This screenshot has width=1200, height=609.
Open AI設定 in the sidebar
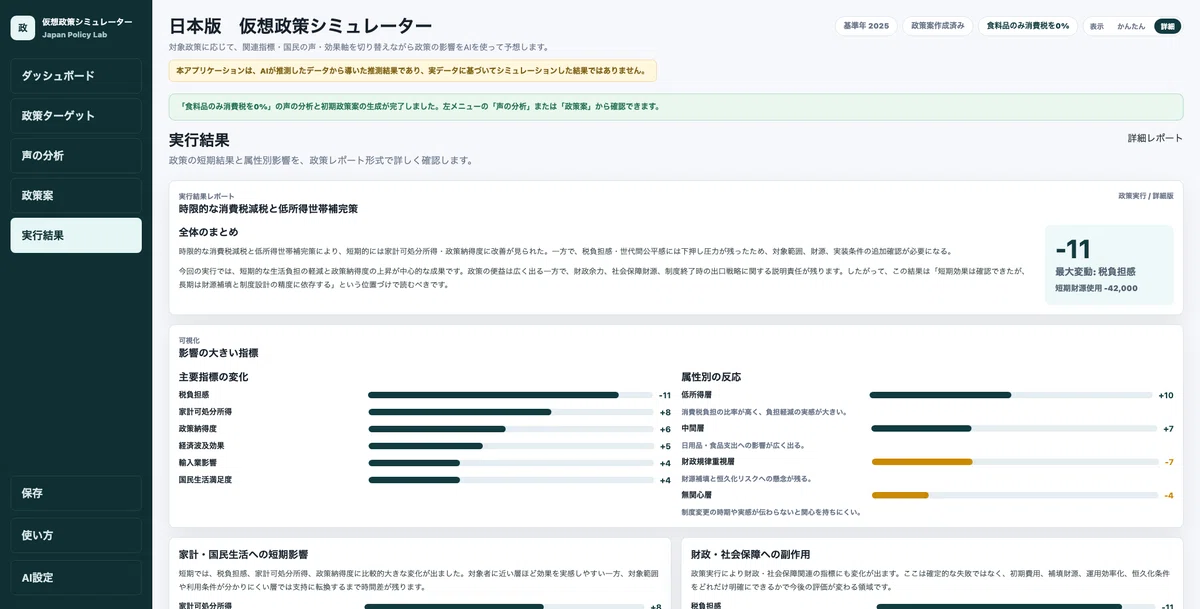76,577
